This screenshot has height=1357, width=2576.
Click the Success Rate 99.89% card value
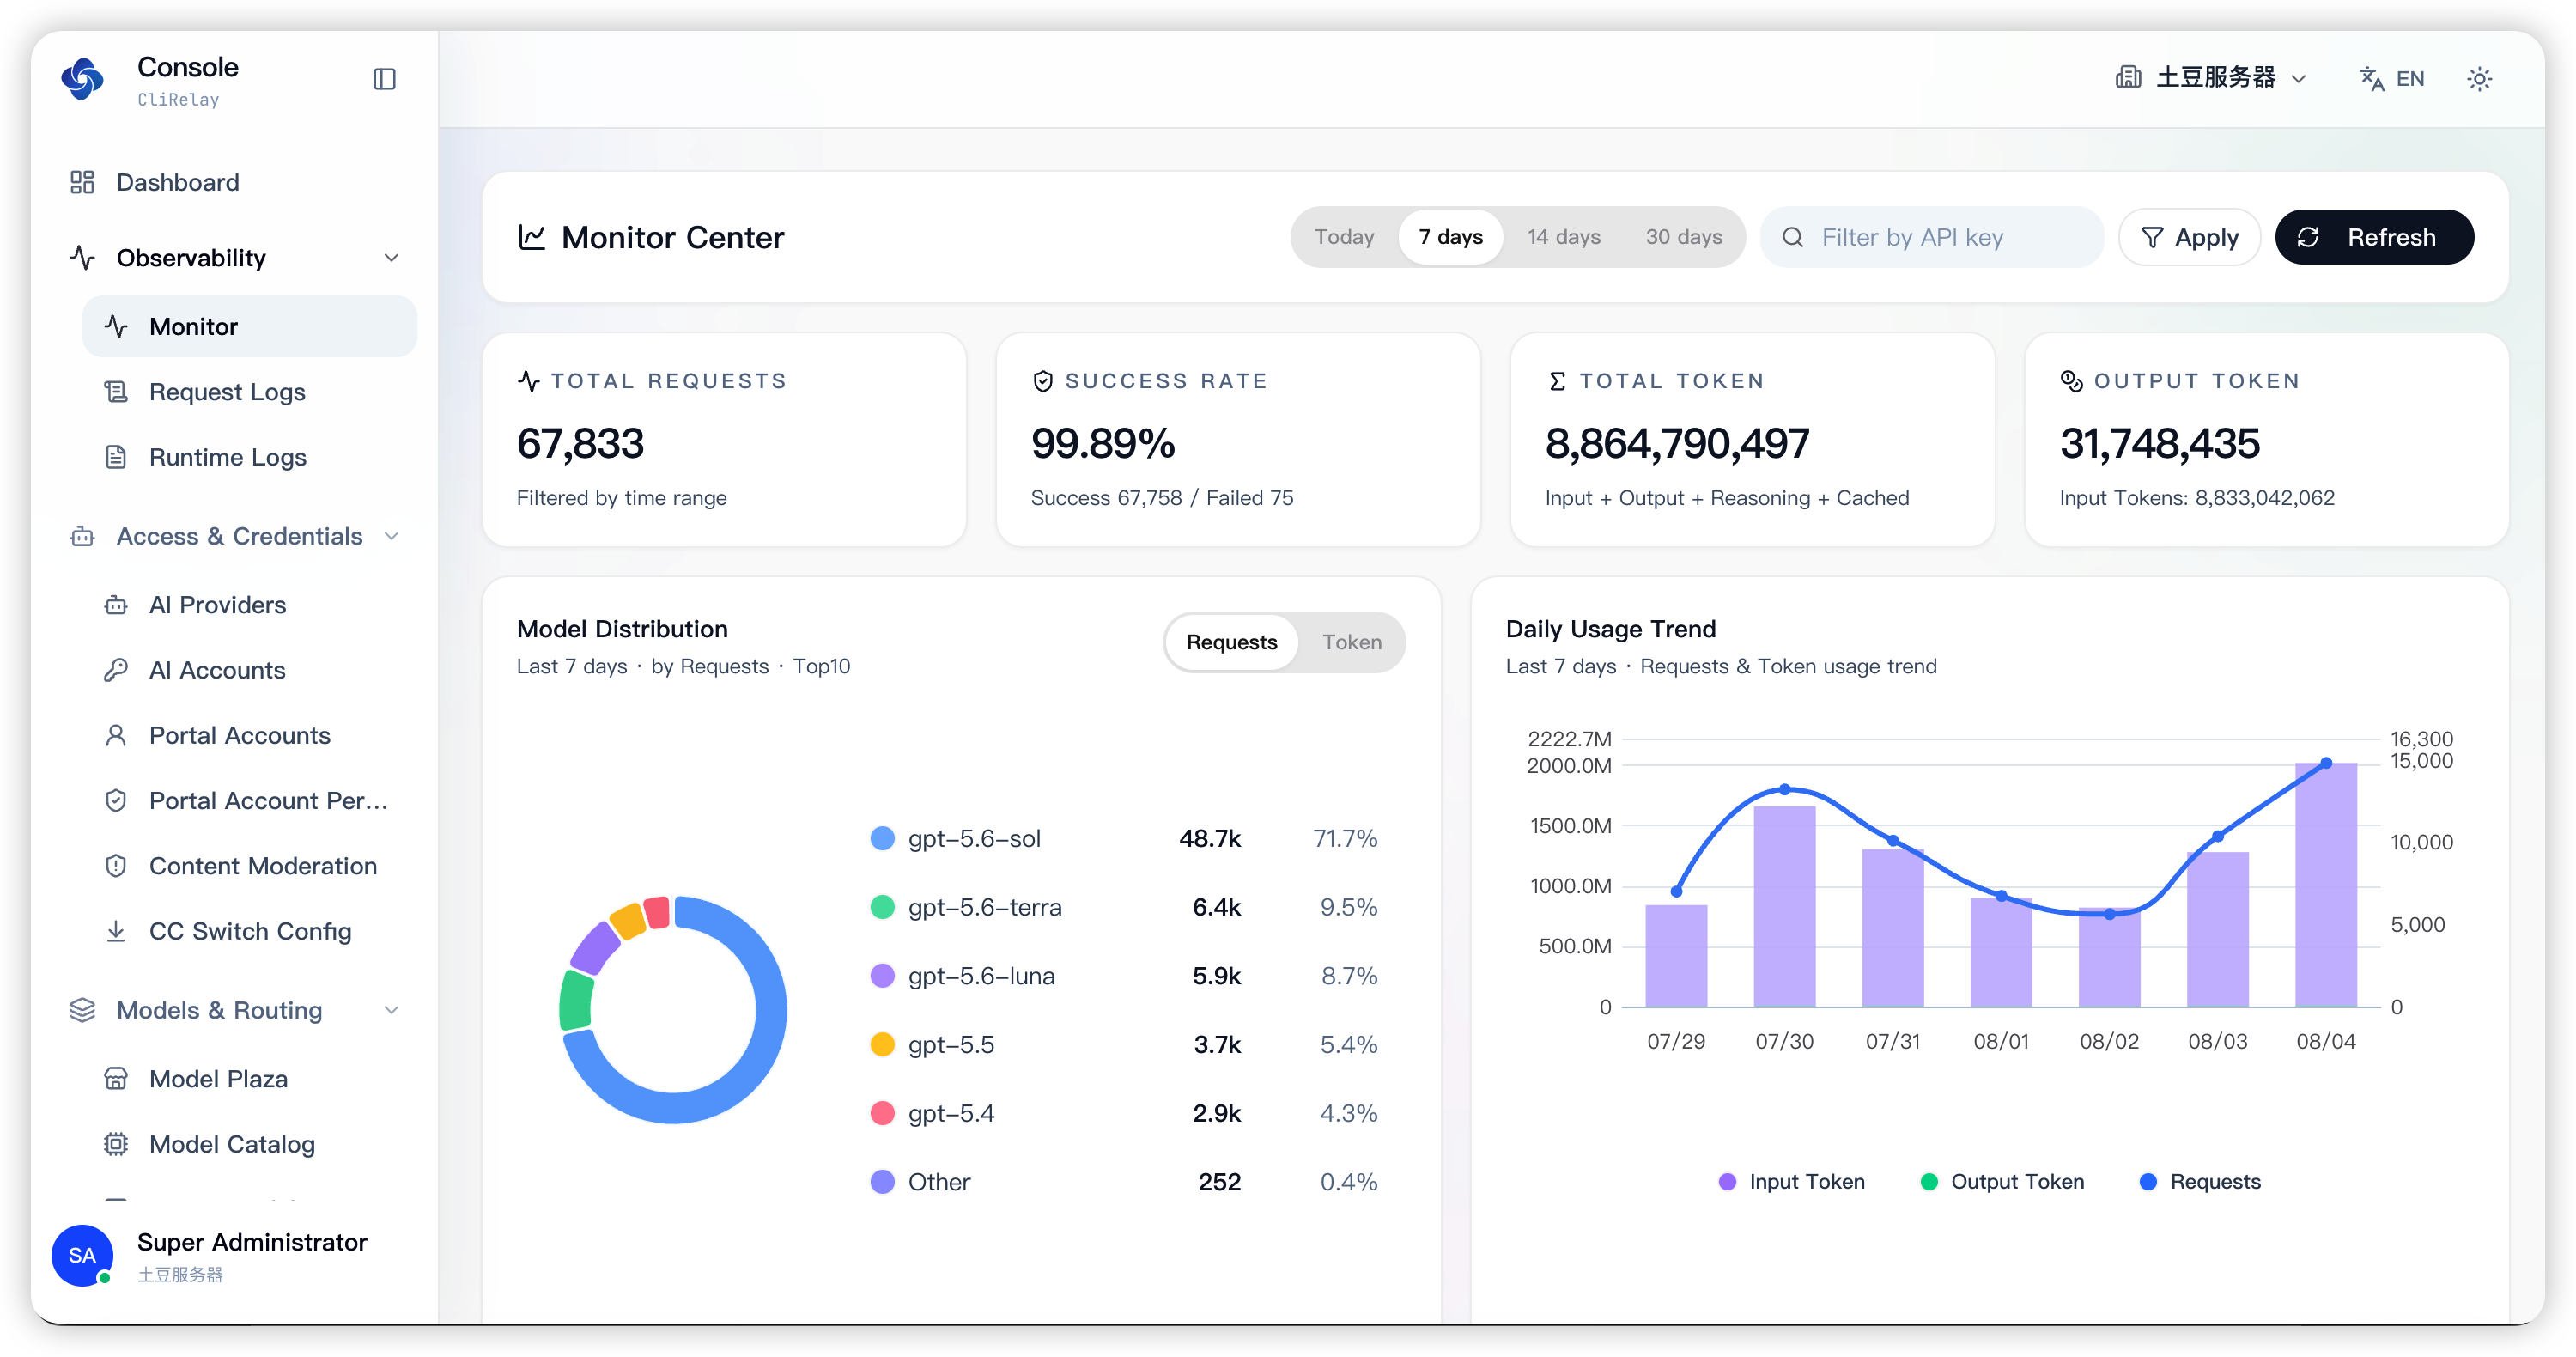pyautogui.click(x=1103, y=443)
